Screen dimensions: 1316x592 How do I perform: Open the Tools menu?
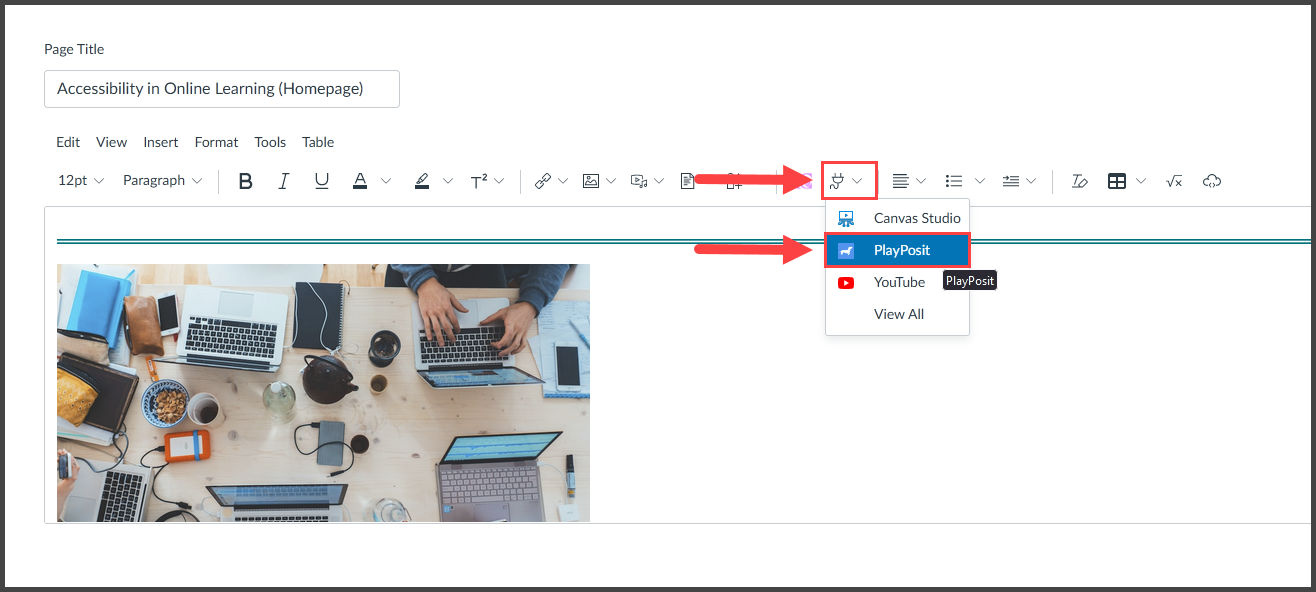[x=270, y=142]
